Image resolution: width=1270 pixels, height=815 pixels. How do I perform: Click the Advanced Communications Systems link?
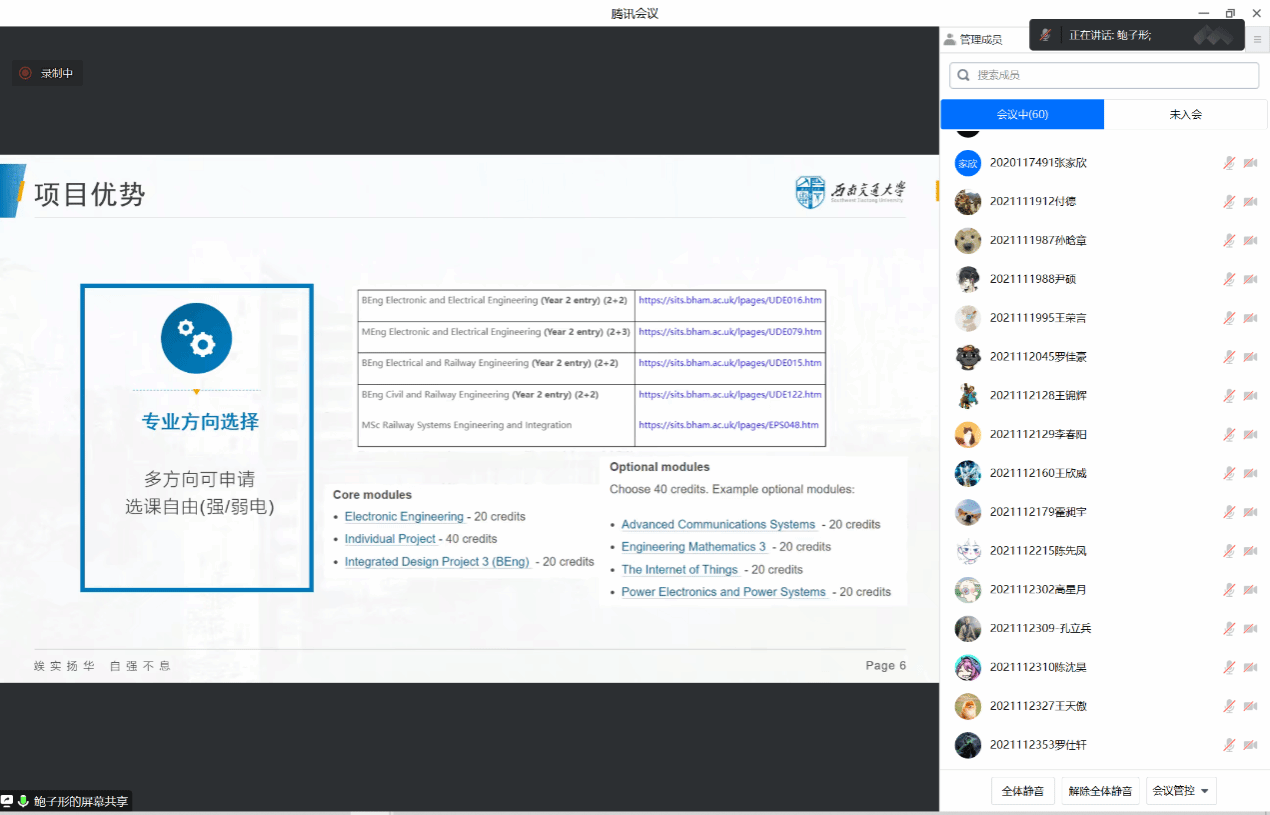[718, 524]
